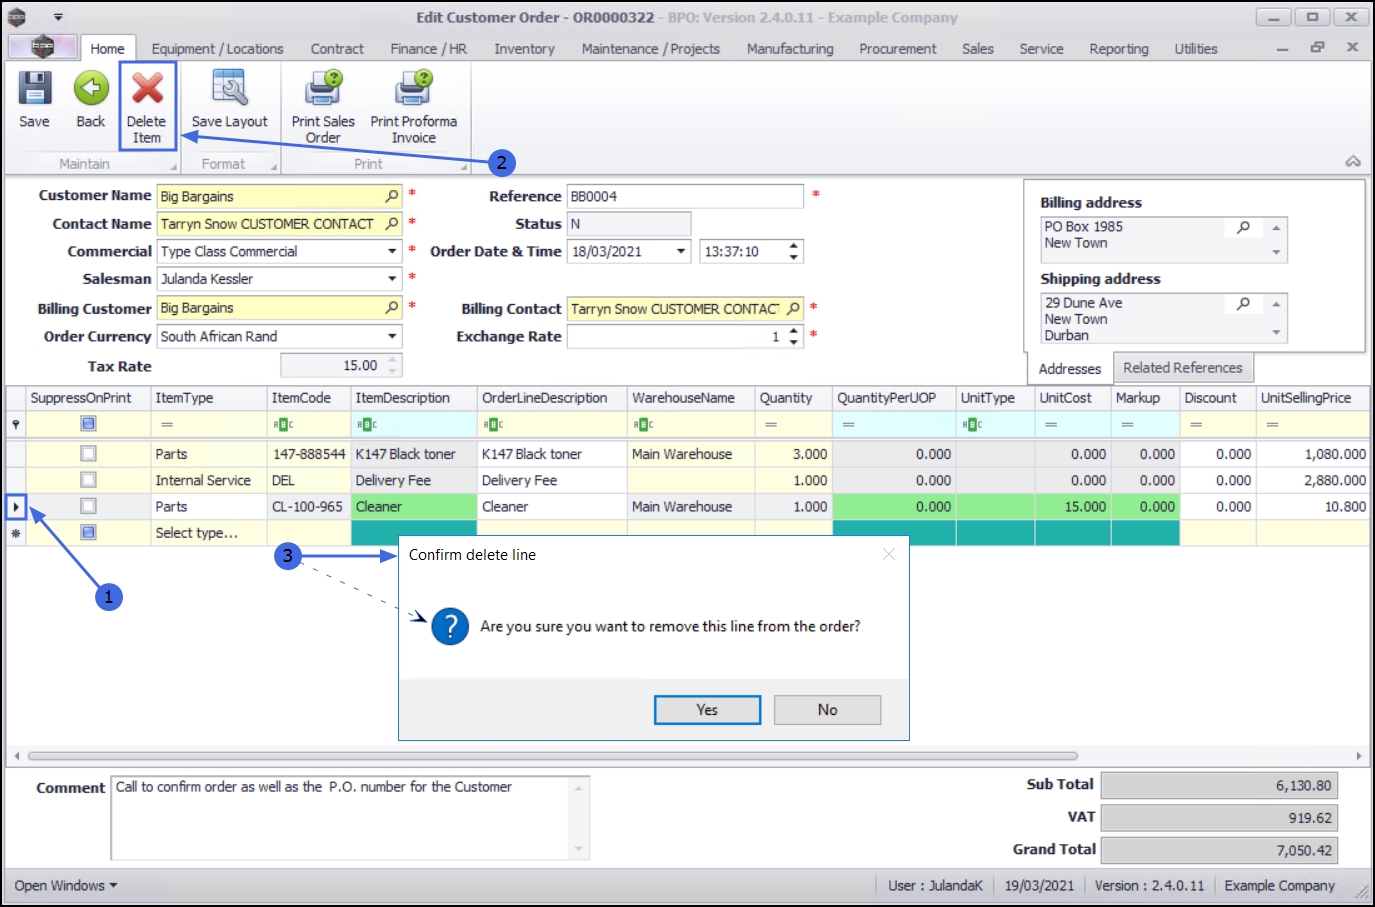Click the Print Proforma Invoice icon
Screen dimensions: 1375x907
(x=413, y=89)
